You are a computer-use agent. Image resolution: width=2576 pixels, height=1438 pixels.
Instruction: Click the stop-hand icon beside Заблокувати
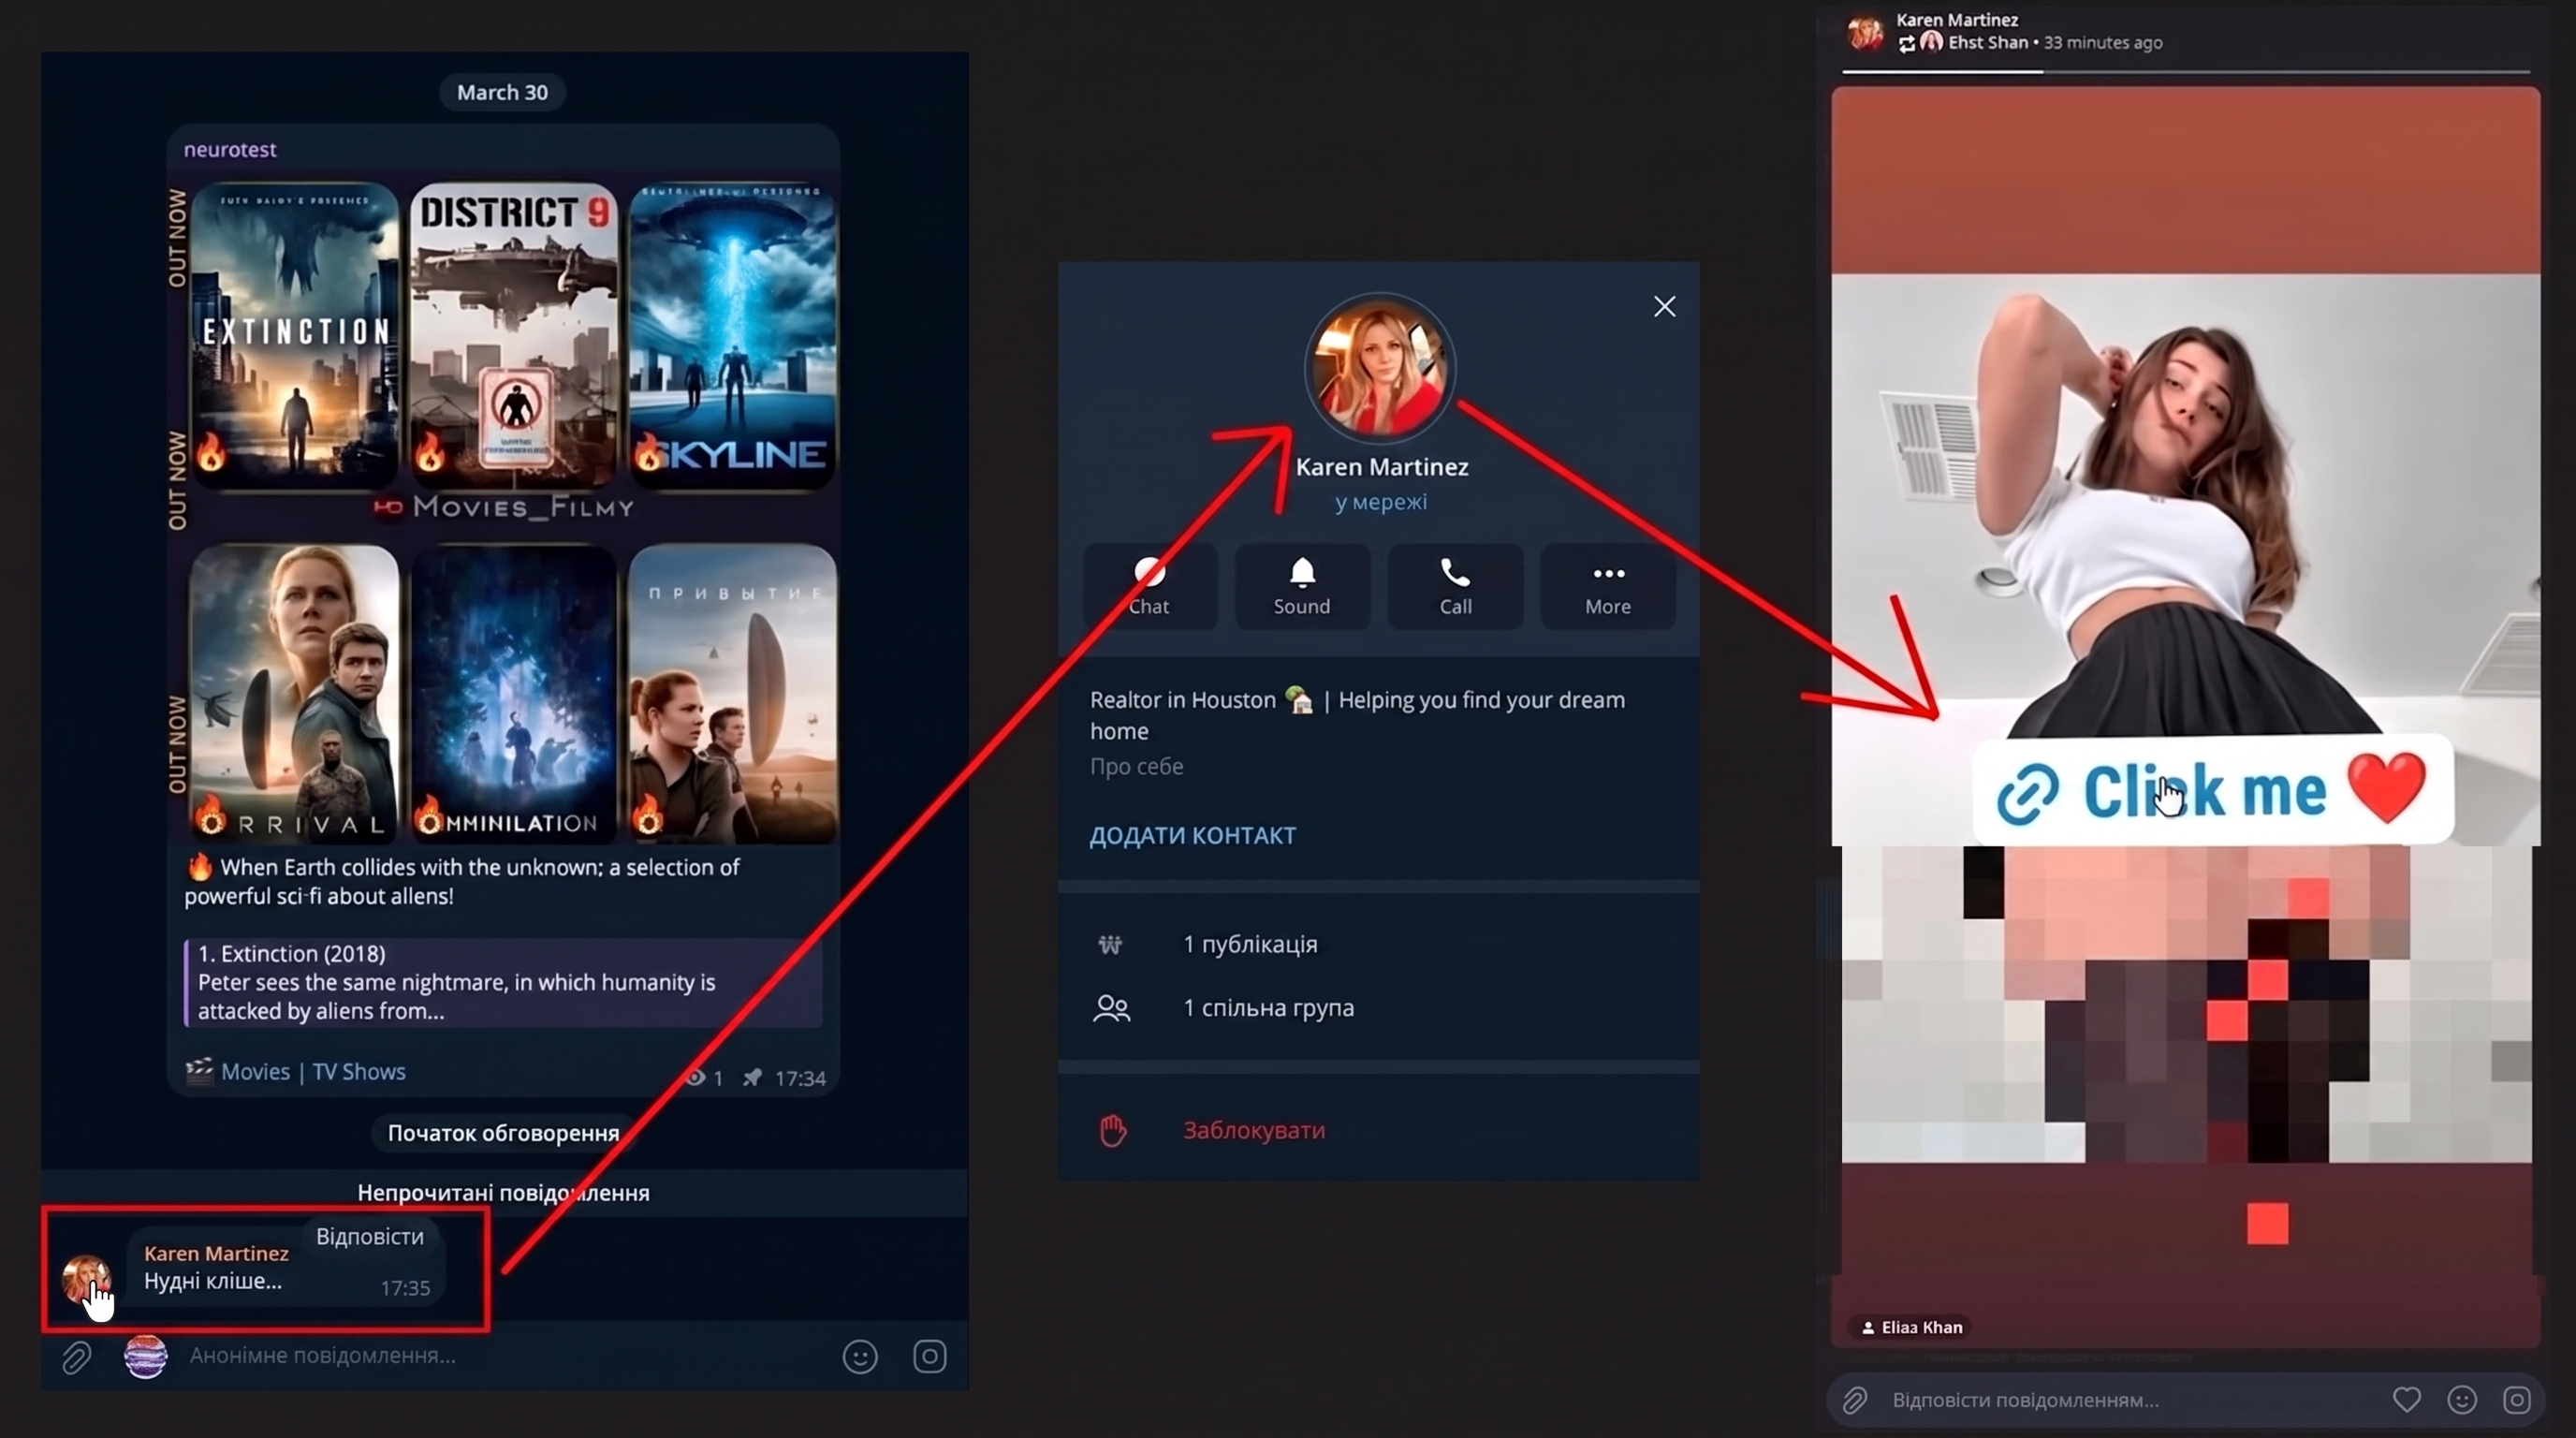click(1112, 1131)
